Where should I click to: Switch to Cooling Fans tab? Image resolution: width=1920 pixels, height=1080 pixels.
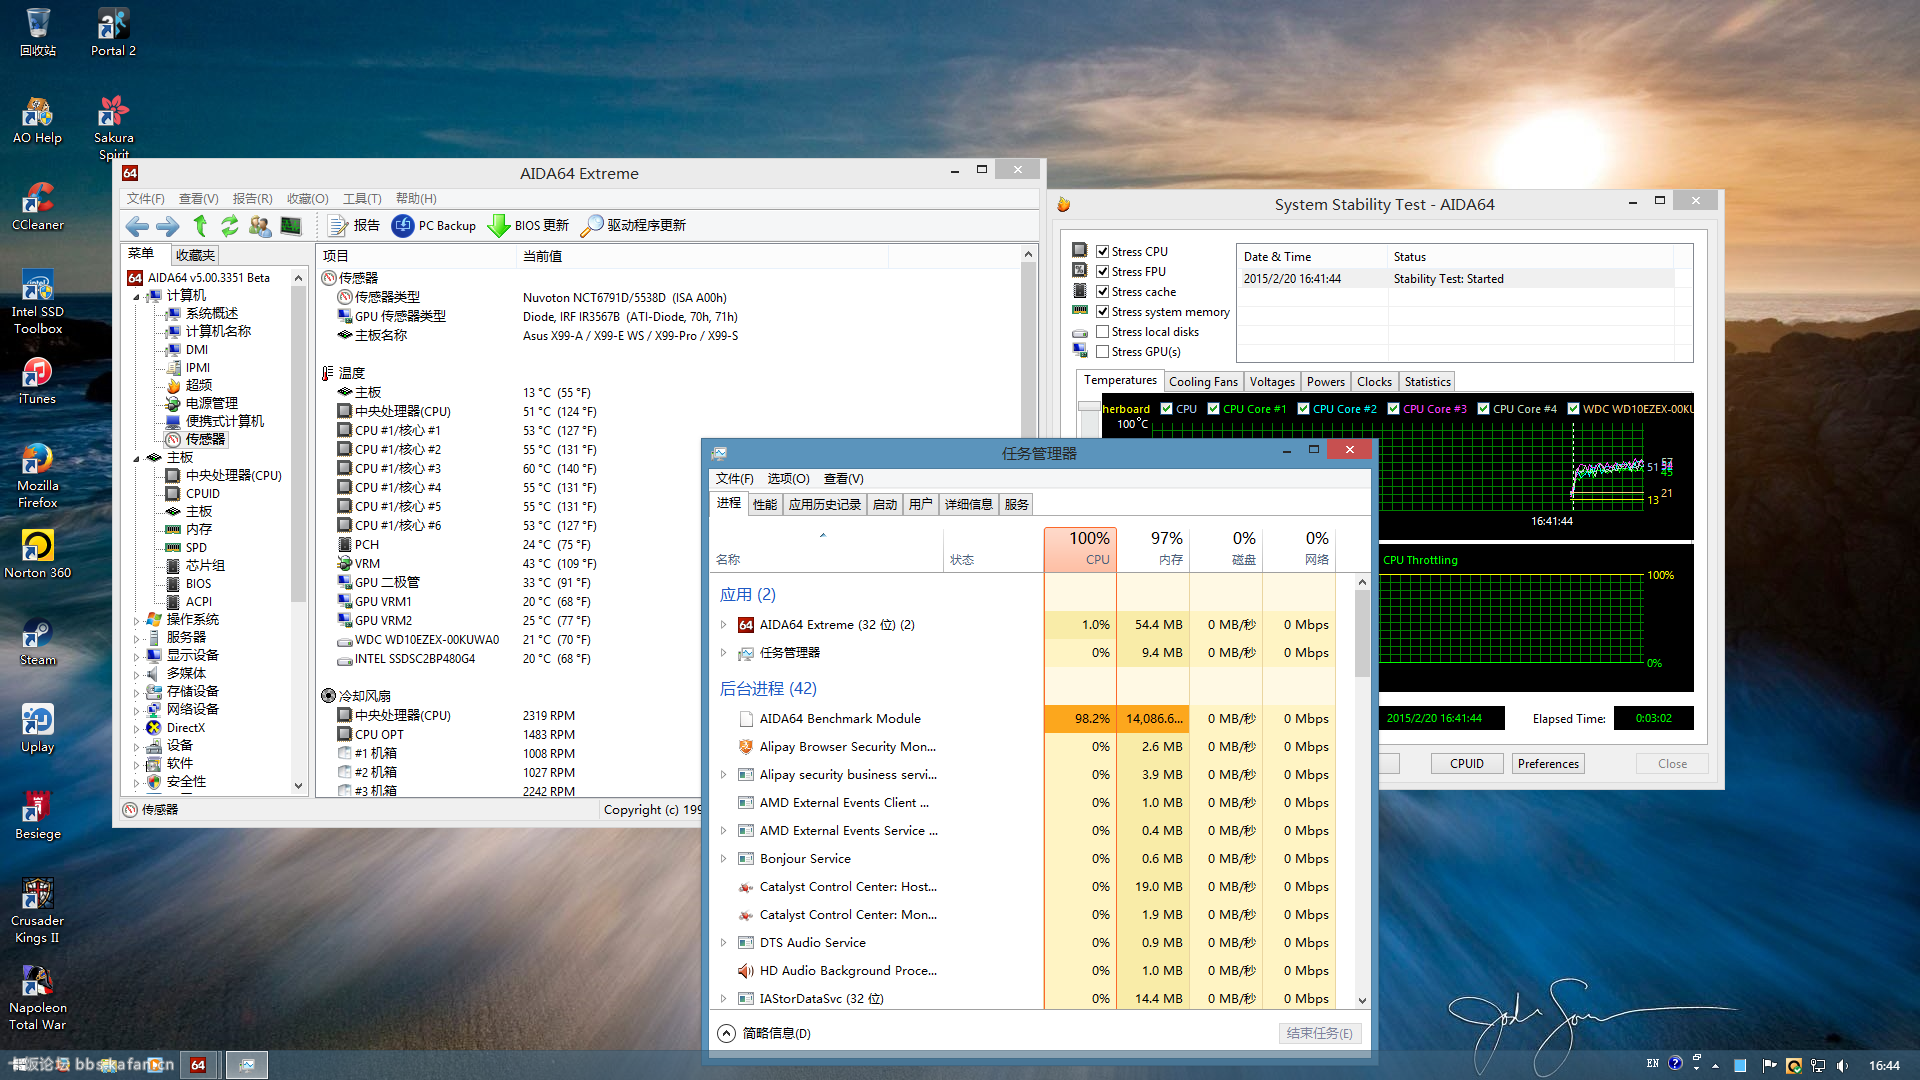coord(1203,382)
